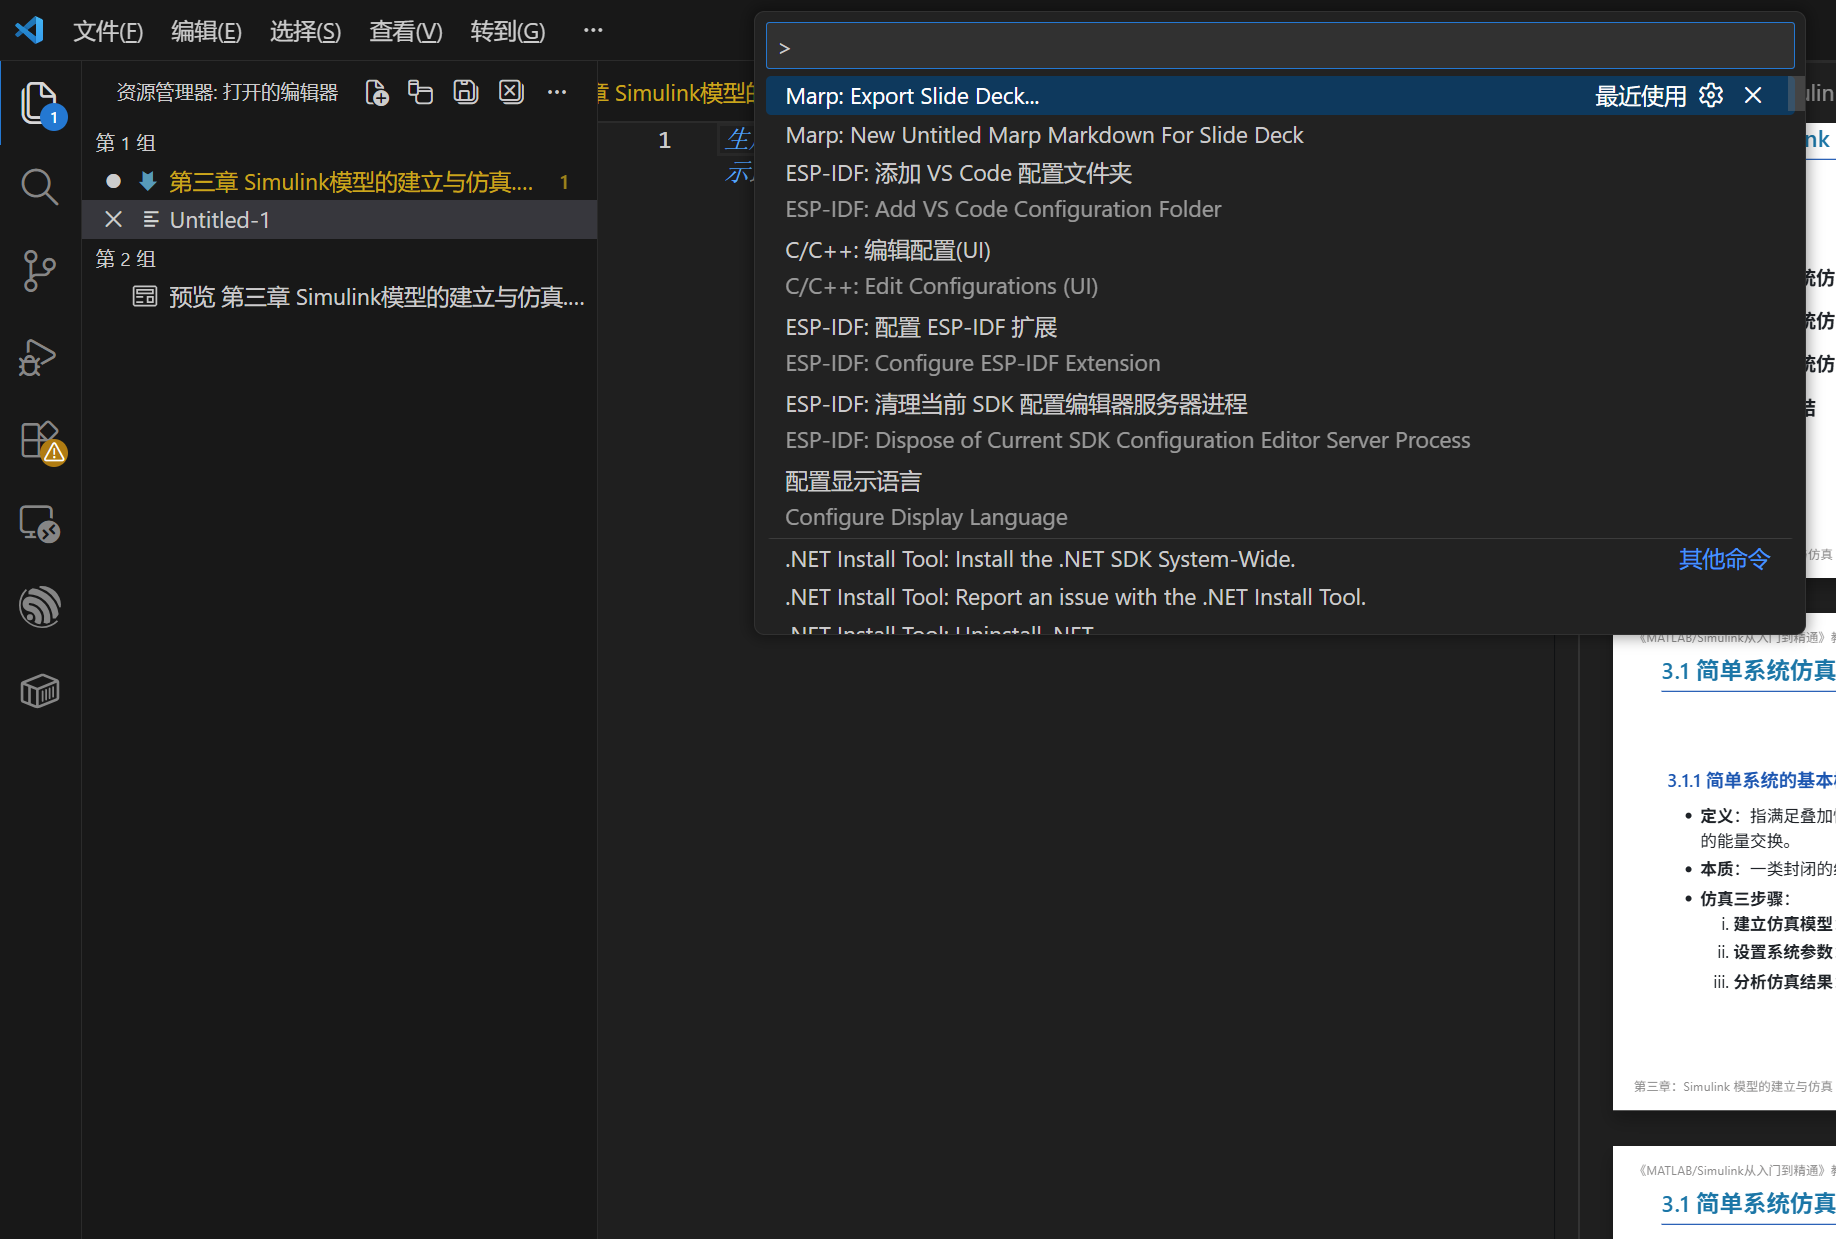Toggle vertical/horizontal editor layout
1836x1239 pixels.
coord(420,93)
